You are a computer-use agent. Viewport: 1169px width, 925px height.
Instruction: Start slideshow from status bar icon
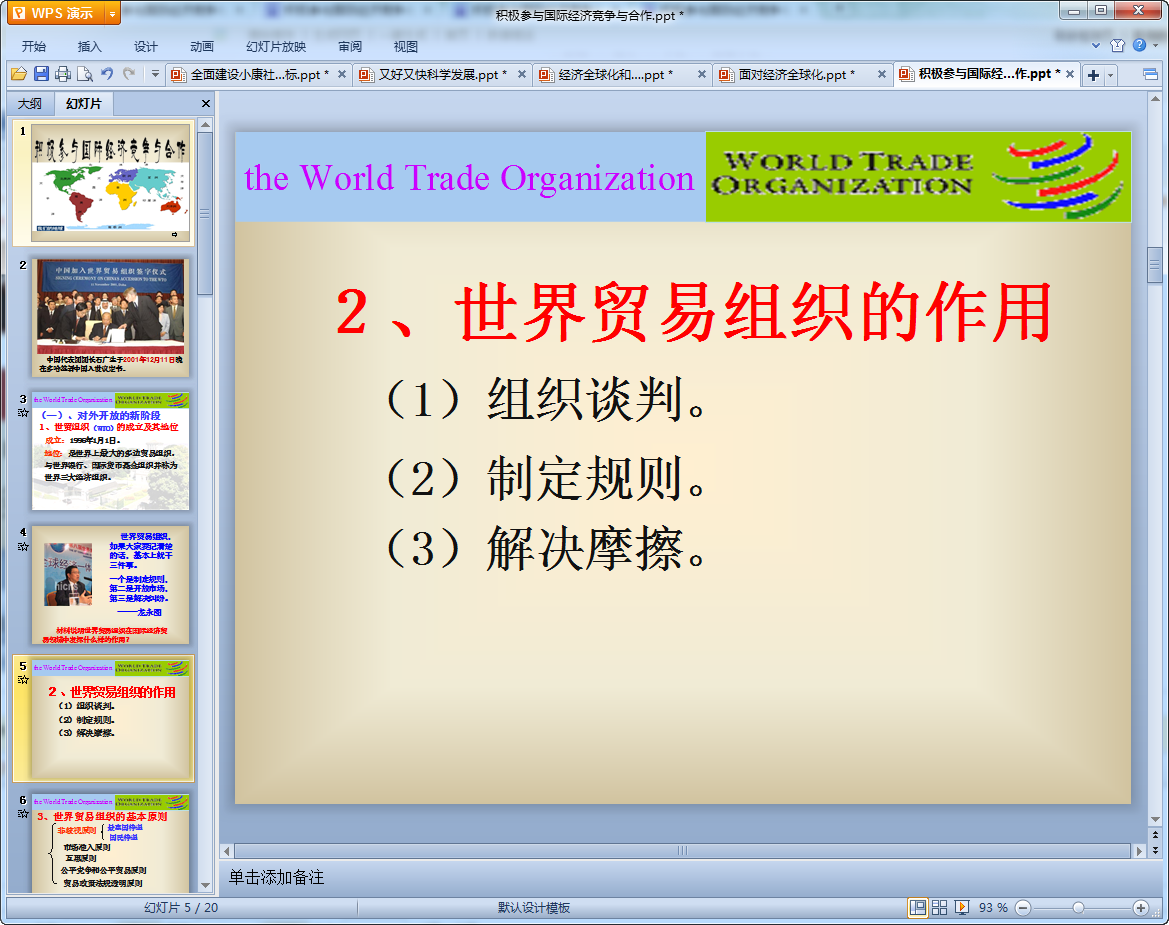962,907
